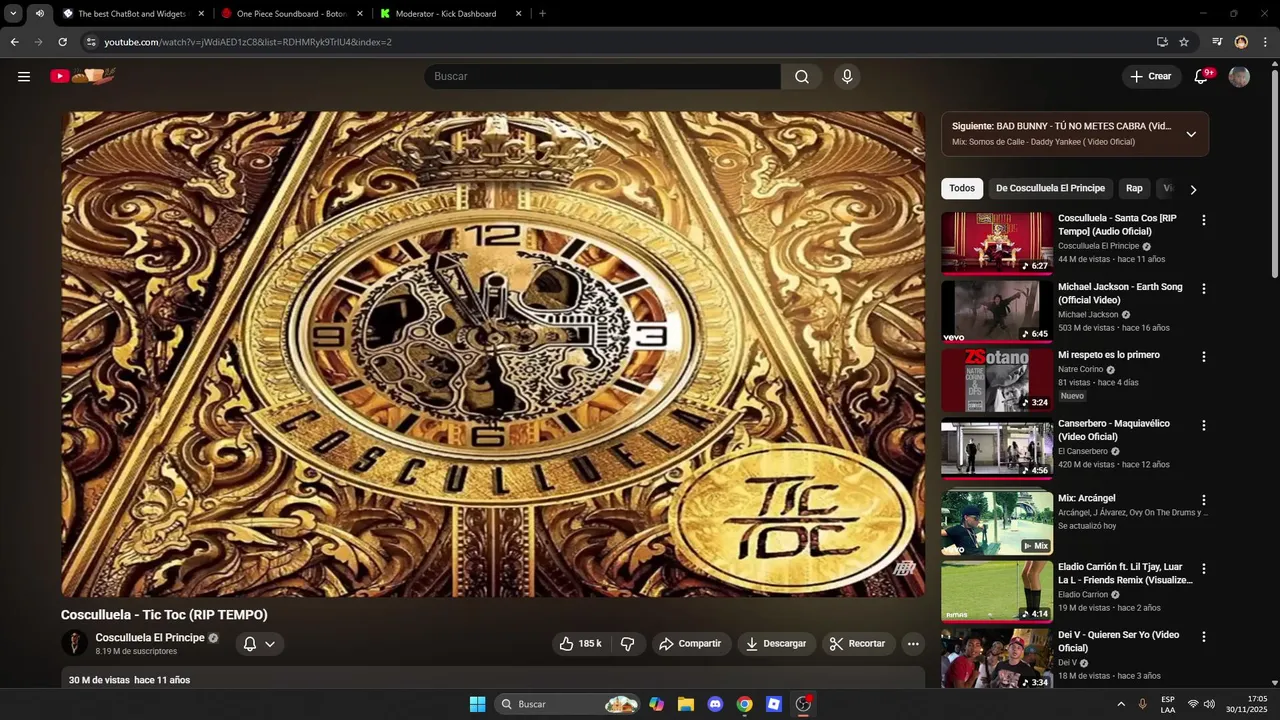
Task: Switch to One Piece Soundboard tab
Action: click(x=291, y=14)
